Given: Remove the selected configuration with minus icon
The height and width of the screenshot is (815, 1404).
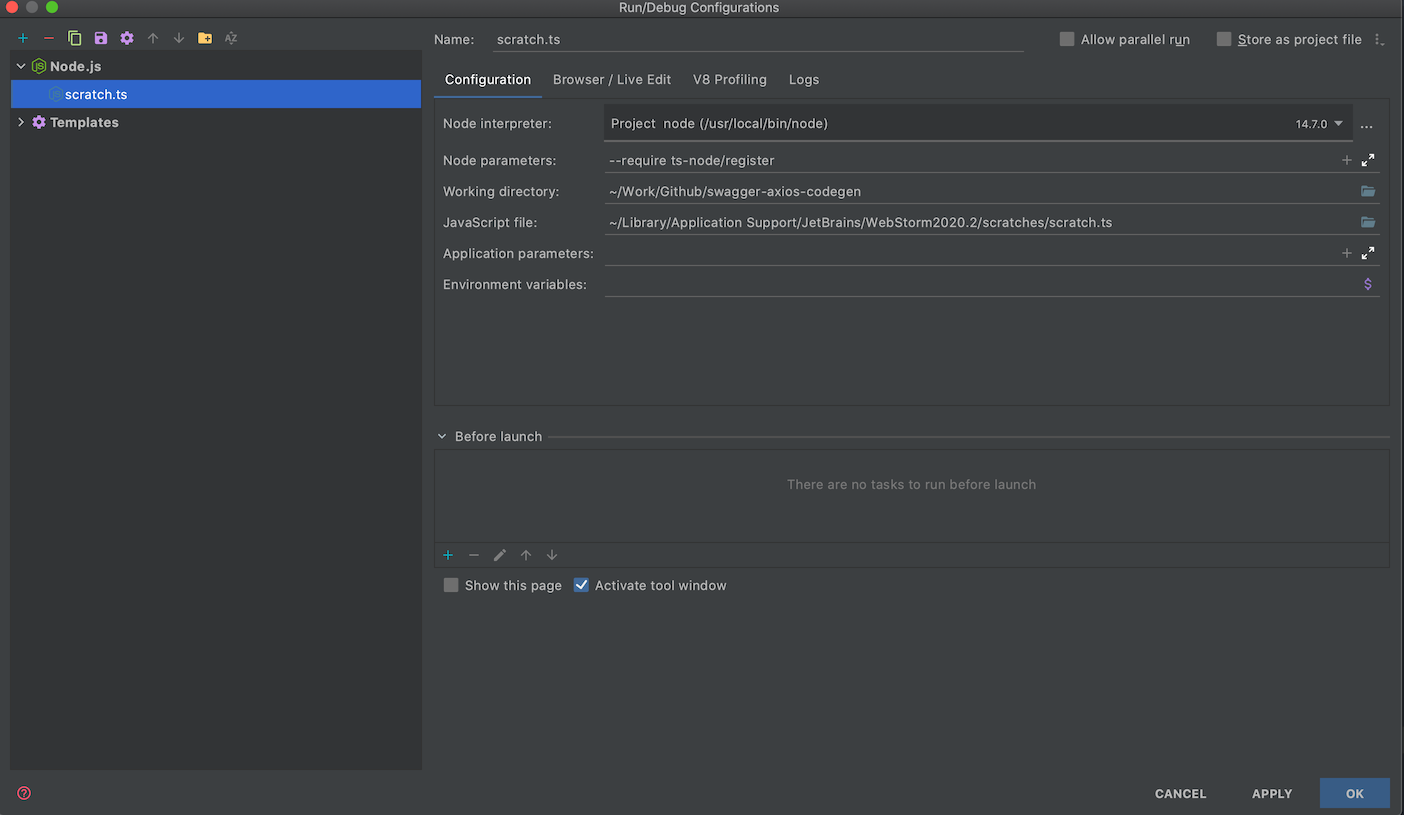Looking at the screenshot, I should [49, 38].
